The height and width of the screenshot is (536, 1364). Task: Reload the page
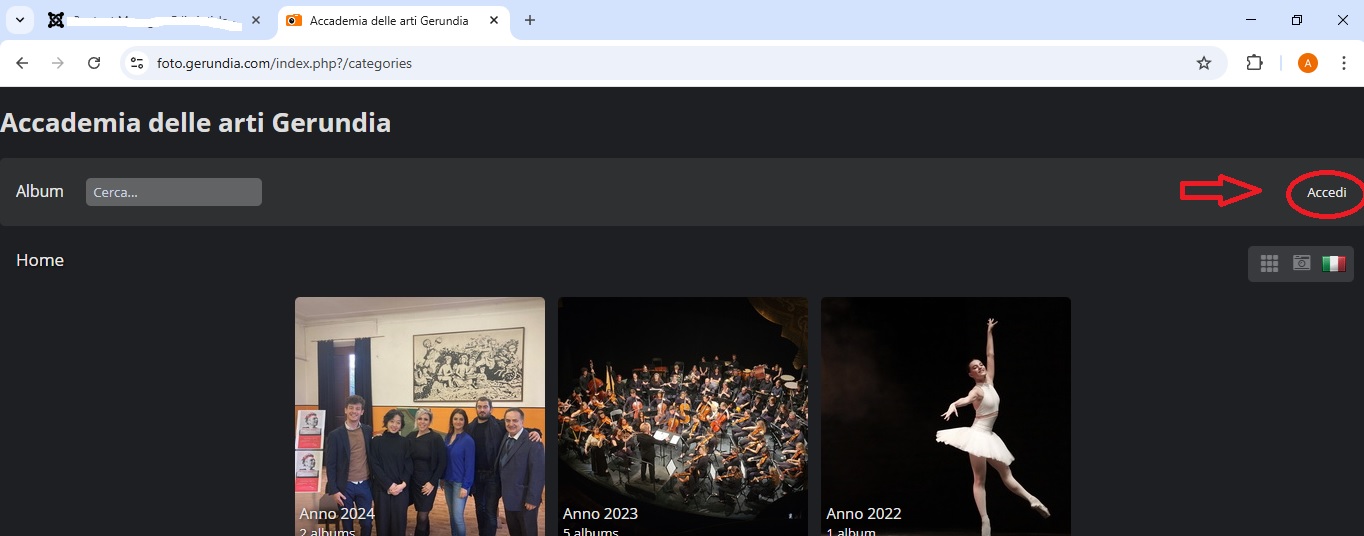tap(94, 63)
